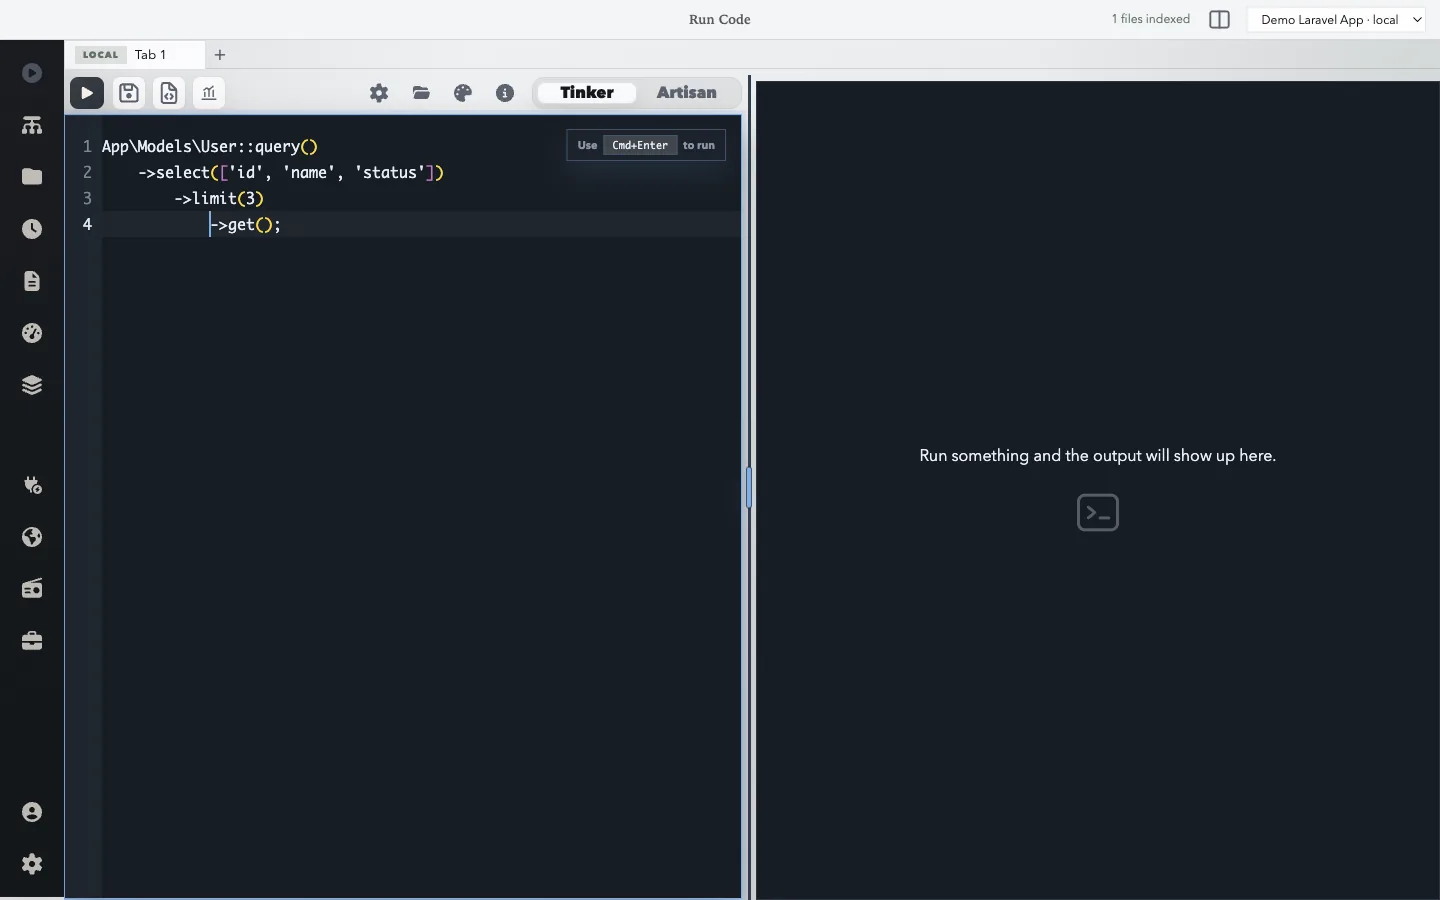
Task: Open the speedometer gauge sidebar icon
Action: pyautogui.click(x=32, y=333)
